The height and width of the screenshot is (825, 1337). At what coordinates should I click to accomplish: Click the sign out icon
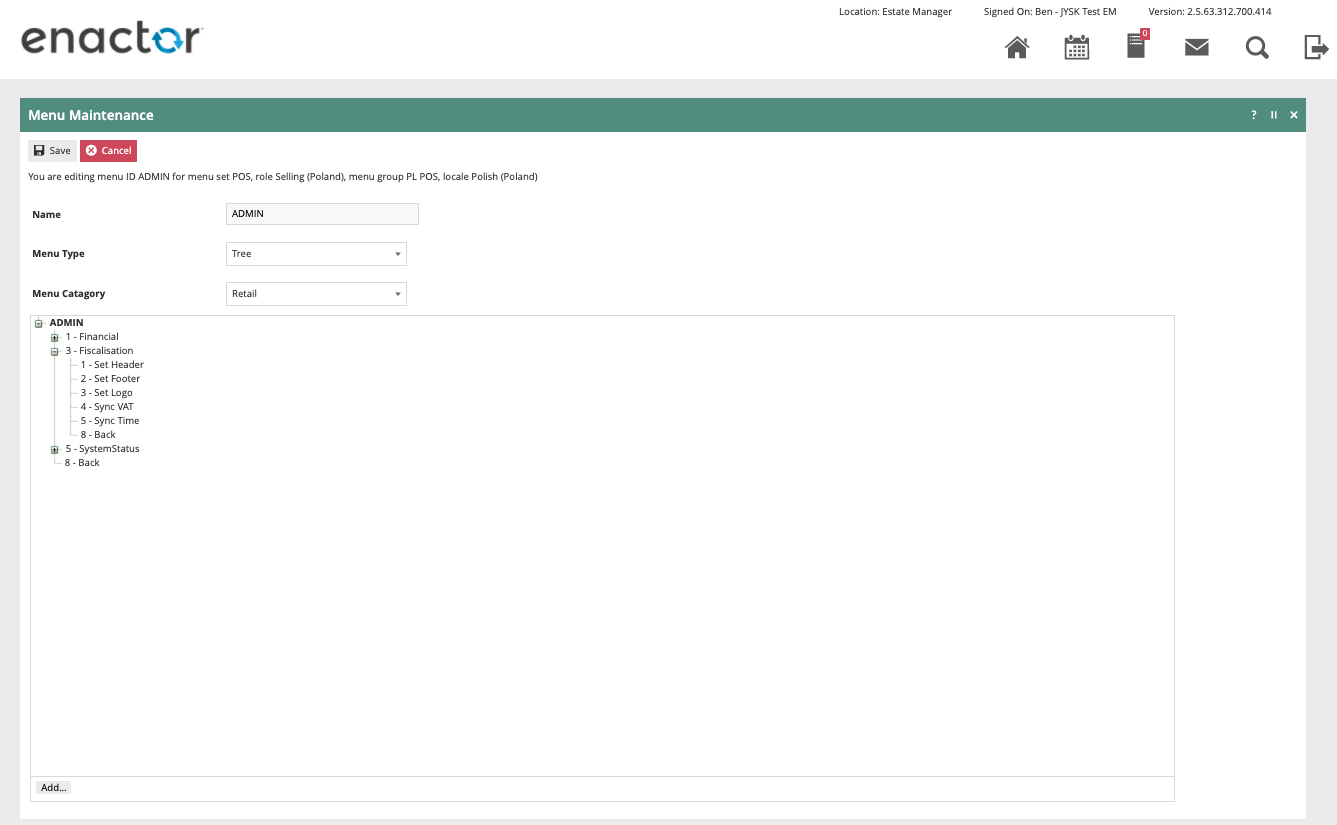click(1316, 47)
